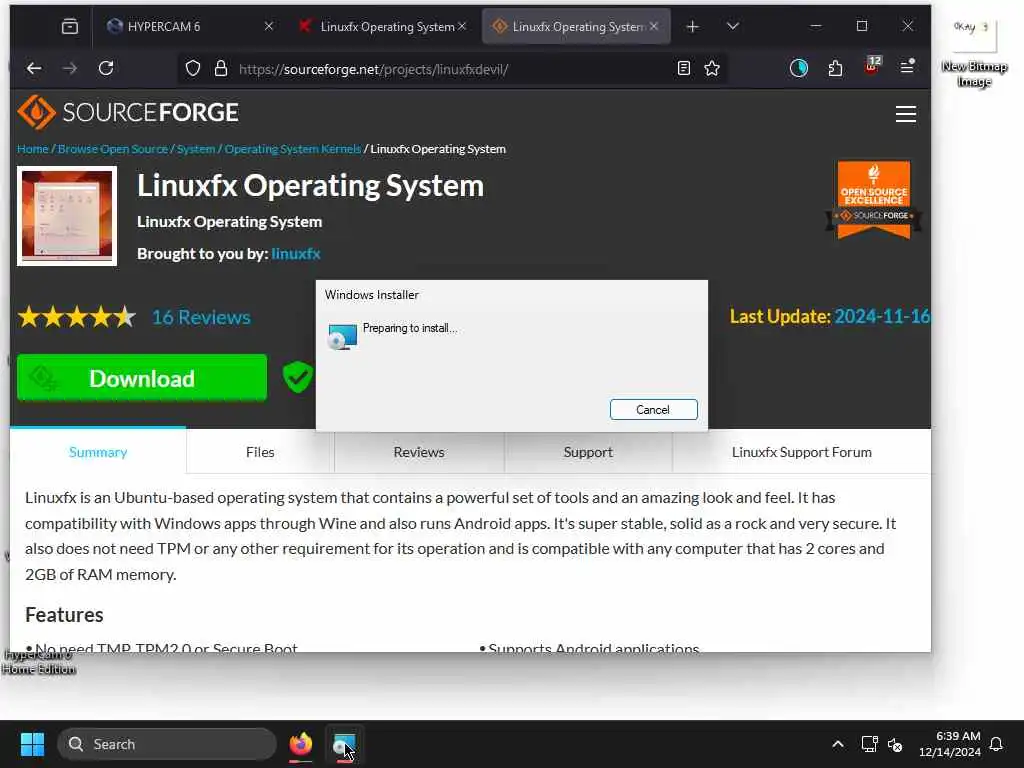Click the Open Source Excellence badge
This screenshot has width=1024, height=768.
(873, 200)
